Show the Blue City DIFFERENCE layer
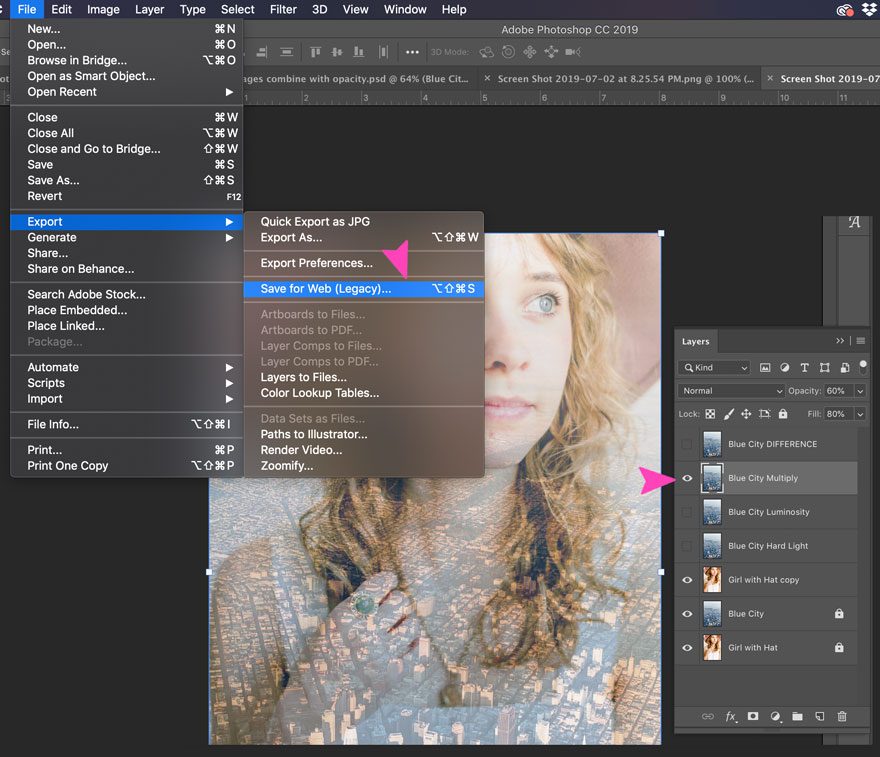The width and height of the screenshot is (880, 757). tap(687, 444)
